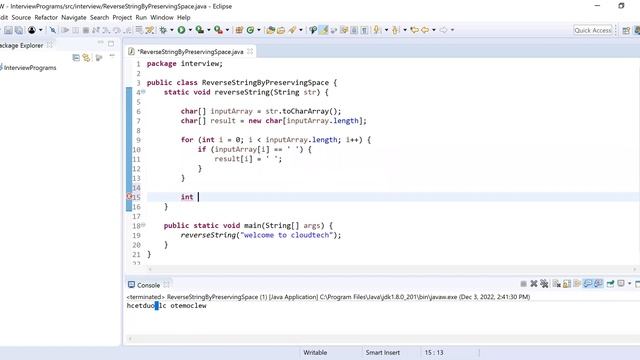Viewport: 640px width, 360px height.
Task: Click the Previous Annotation icon
Action: 395,30
